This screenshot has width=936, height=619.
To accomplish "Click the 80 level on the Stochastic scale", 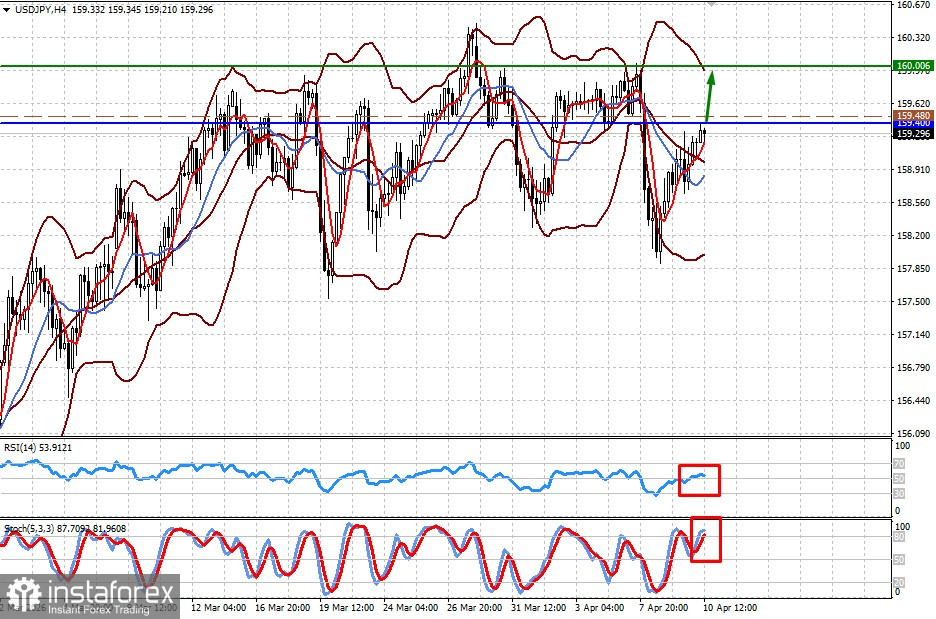I will coord(900,537).
